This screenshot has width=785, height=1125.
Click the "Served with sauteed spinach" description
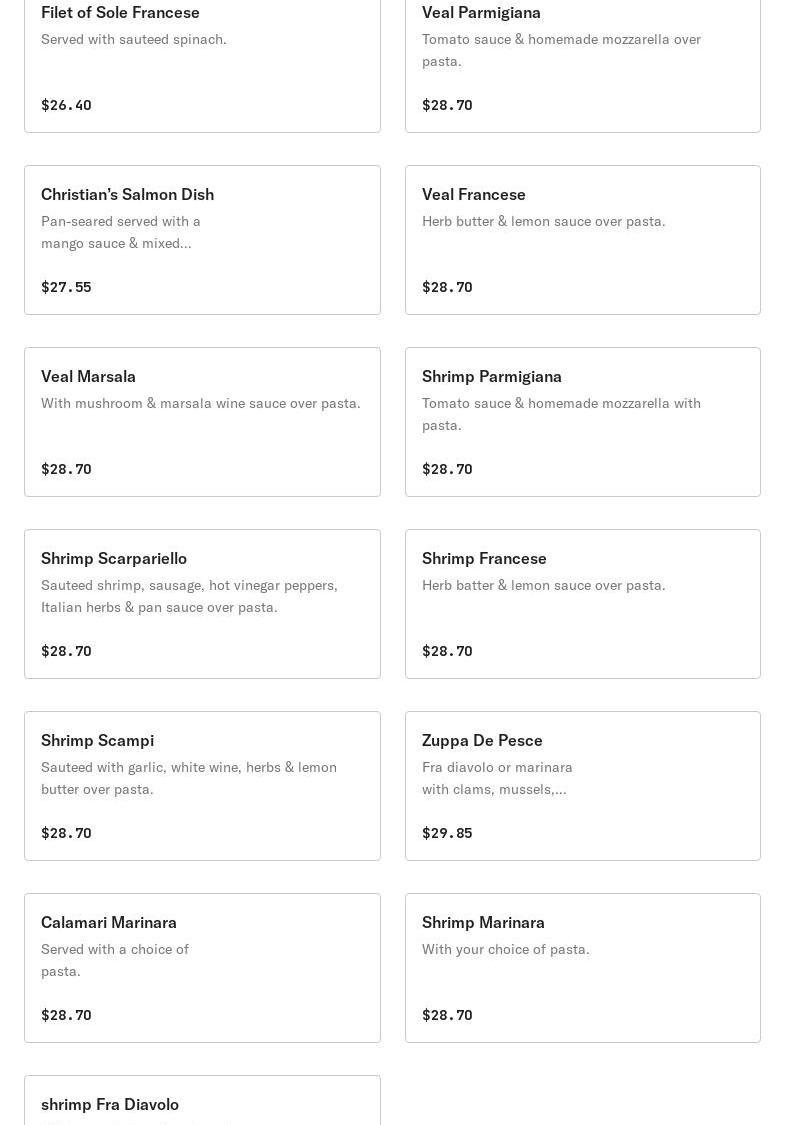134,39
